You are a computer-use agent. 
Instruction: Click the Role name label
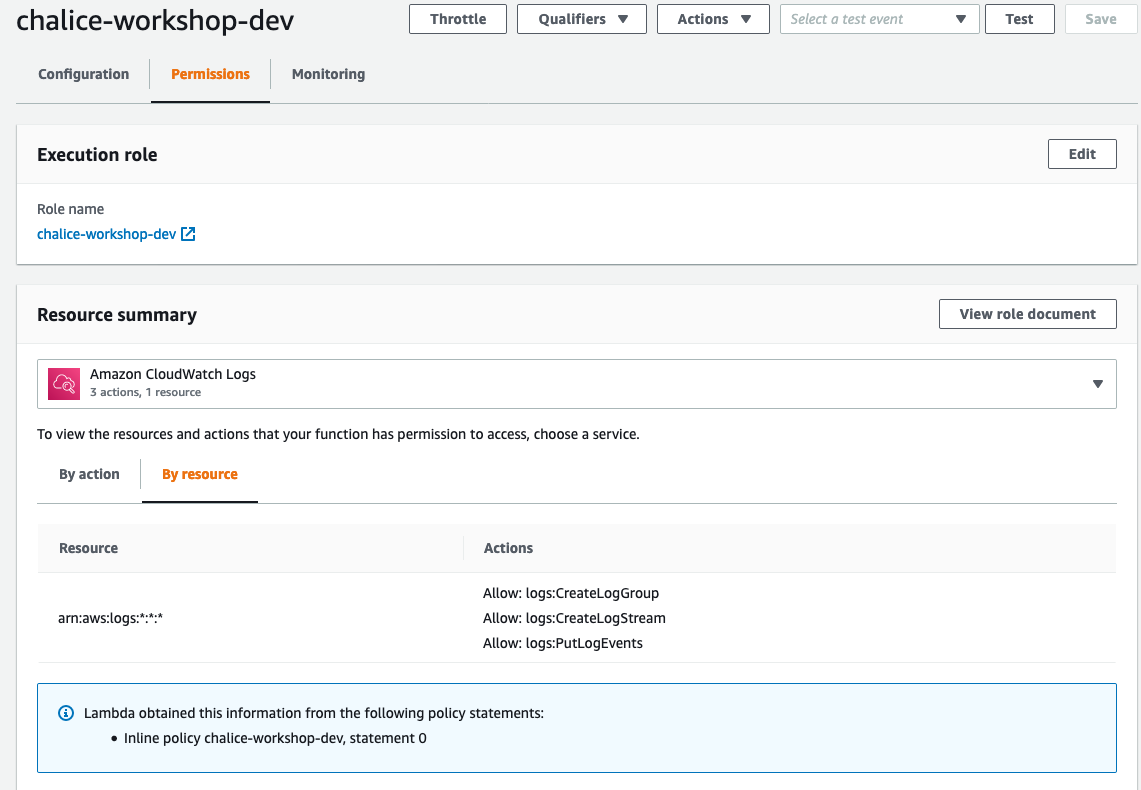click(x=71, y=210)
